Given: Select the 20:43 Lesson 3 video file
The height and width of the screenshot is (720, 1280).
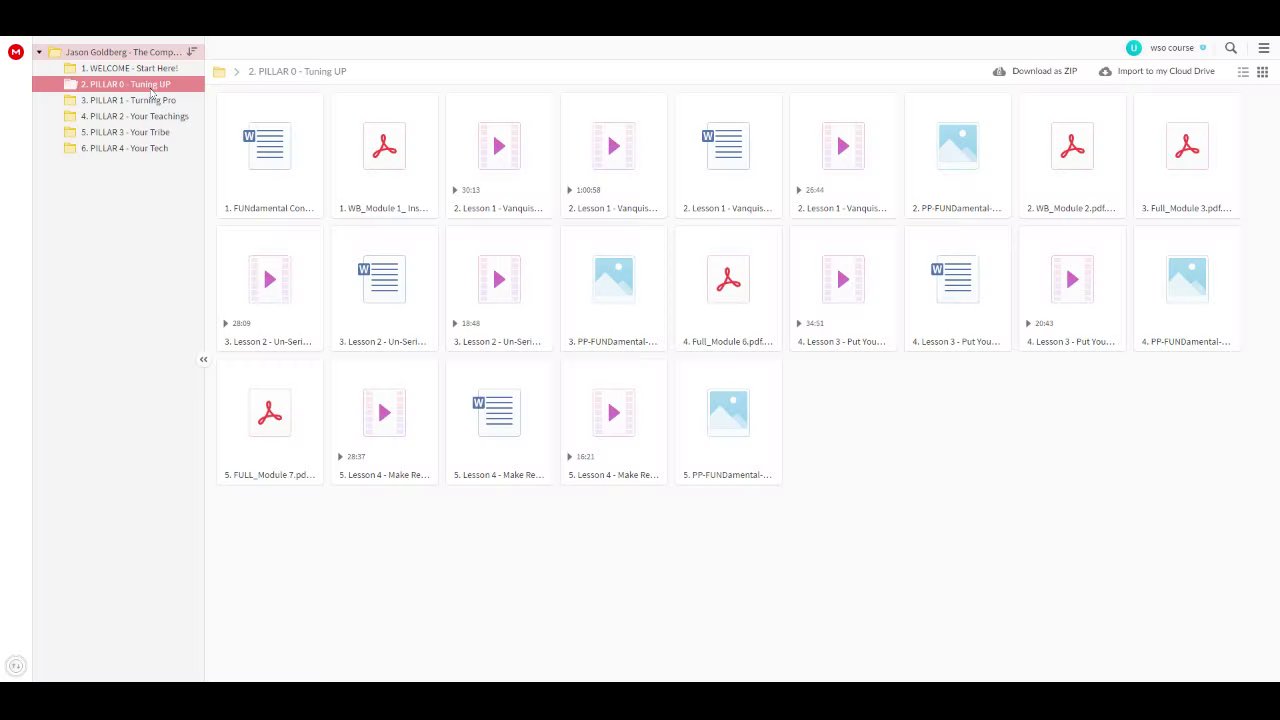Looking at the screenshot, I should point(1072,291).
